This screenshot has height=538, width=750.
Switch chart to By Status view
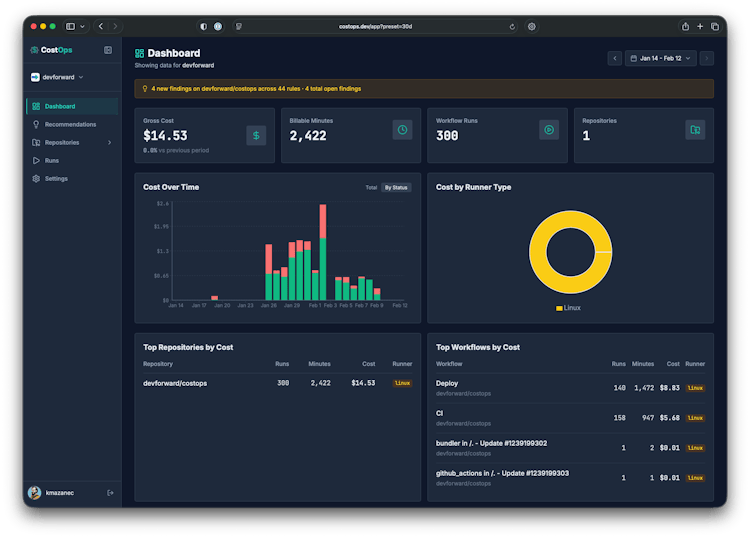point(396,187)
